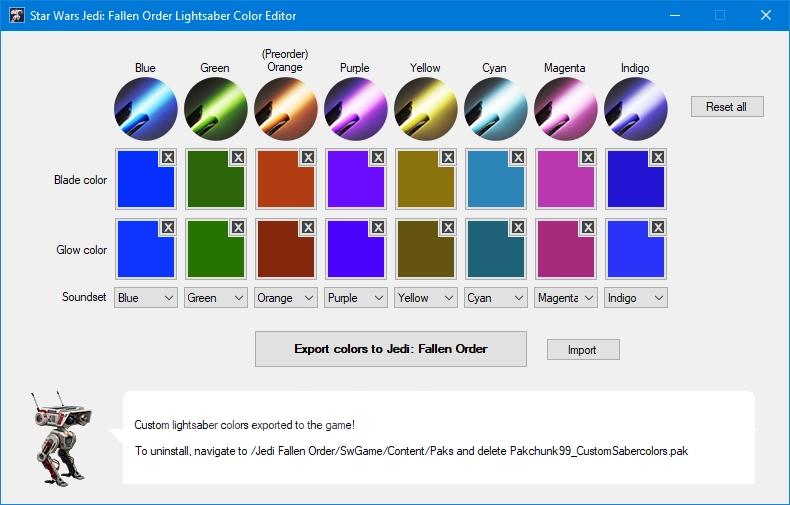Select the Green lightsaber circle icon
The image size is (790, 505).
(216, 109)
